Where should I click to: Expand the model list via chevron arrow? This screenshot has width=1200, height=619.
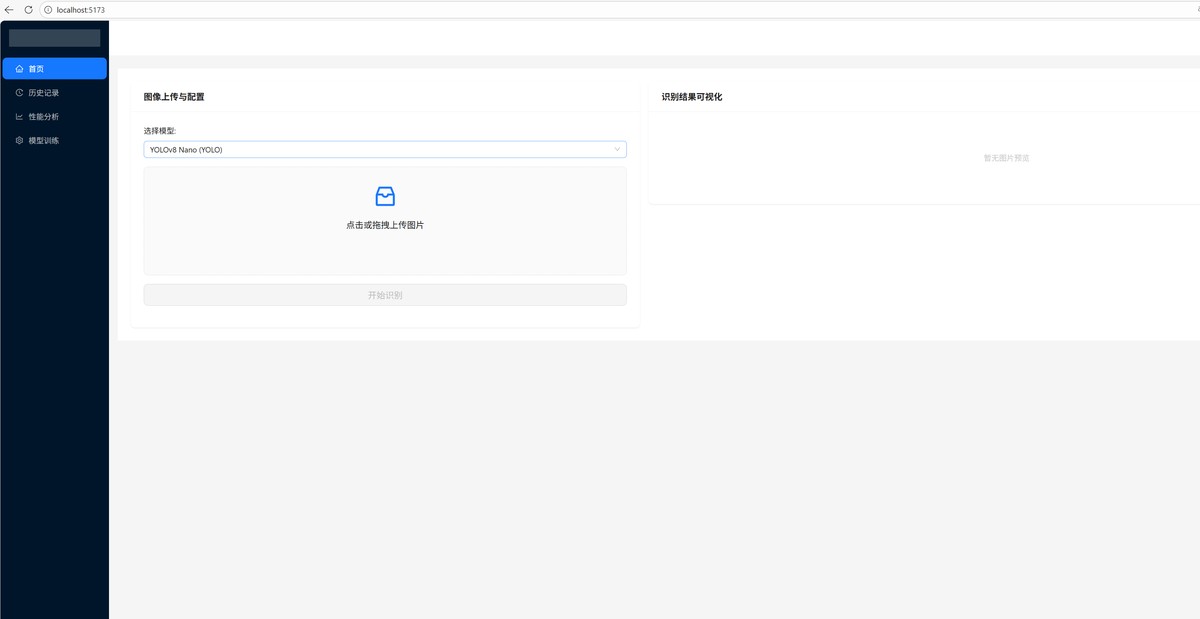(617, 150)
